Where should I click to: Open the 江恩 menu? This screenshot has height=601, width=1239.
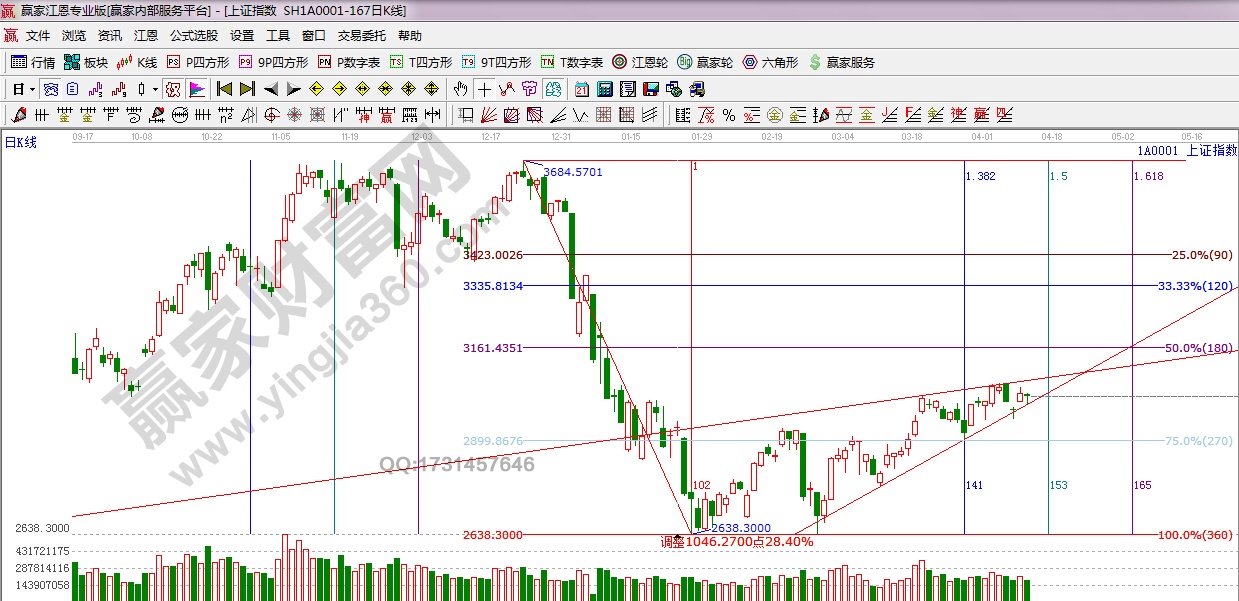(145, 35)
